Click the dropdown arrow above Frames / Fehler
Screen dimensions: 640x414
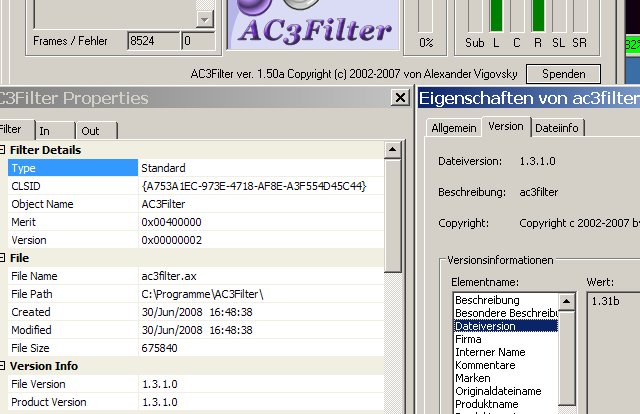click(x=205, y=19)
